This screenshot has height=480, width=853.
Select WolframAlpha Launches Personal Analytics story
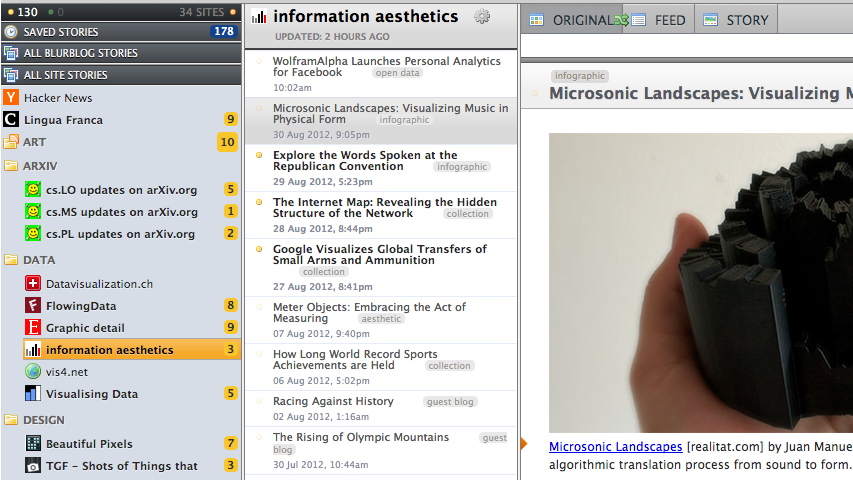point(381,74)
